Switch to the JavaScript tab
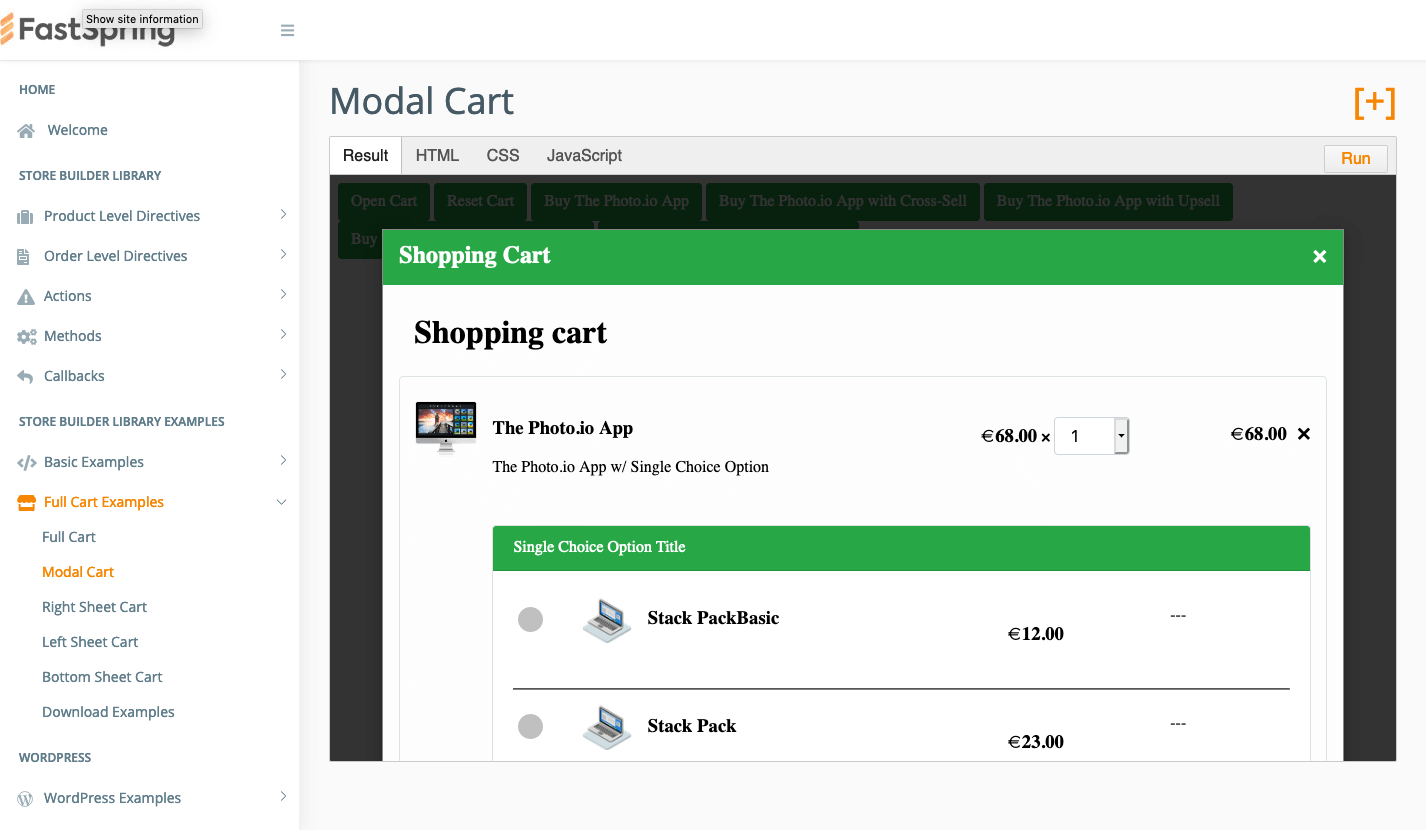The image size is (1426, 830). coord(584,156)
